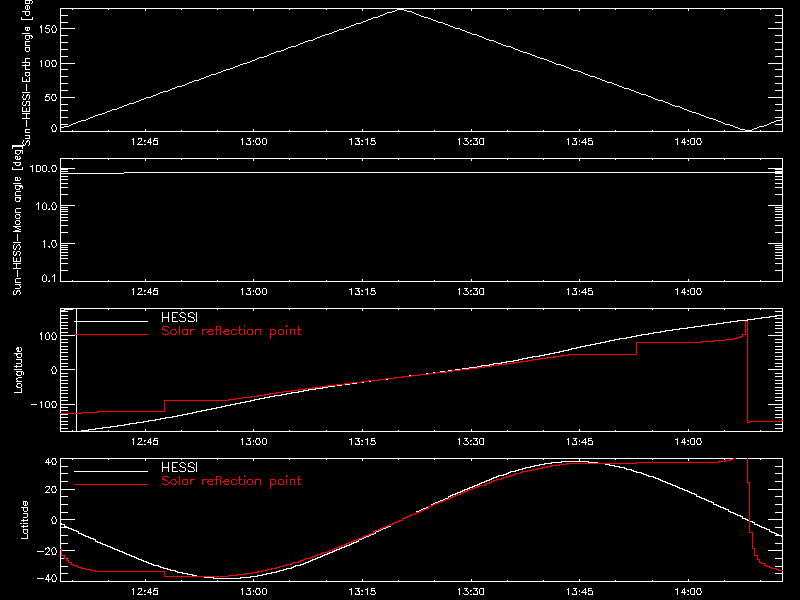This screenshot has width=800, height=600.
Task: Click the 12:45 tick label under the Longitude plot
Action: tap(145, 441)
